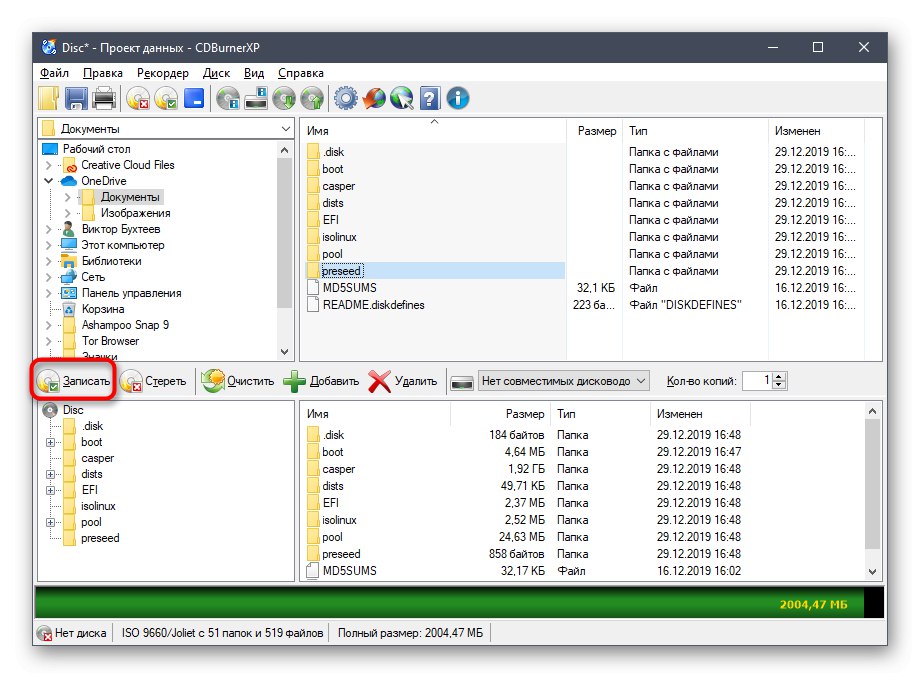The width and height of the screenshot is (920, 678).
Task: Expand Этот компьютер tree node
Action: tap(49, 245)
